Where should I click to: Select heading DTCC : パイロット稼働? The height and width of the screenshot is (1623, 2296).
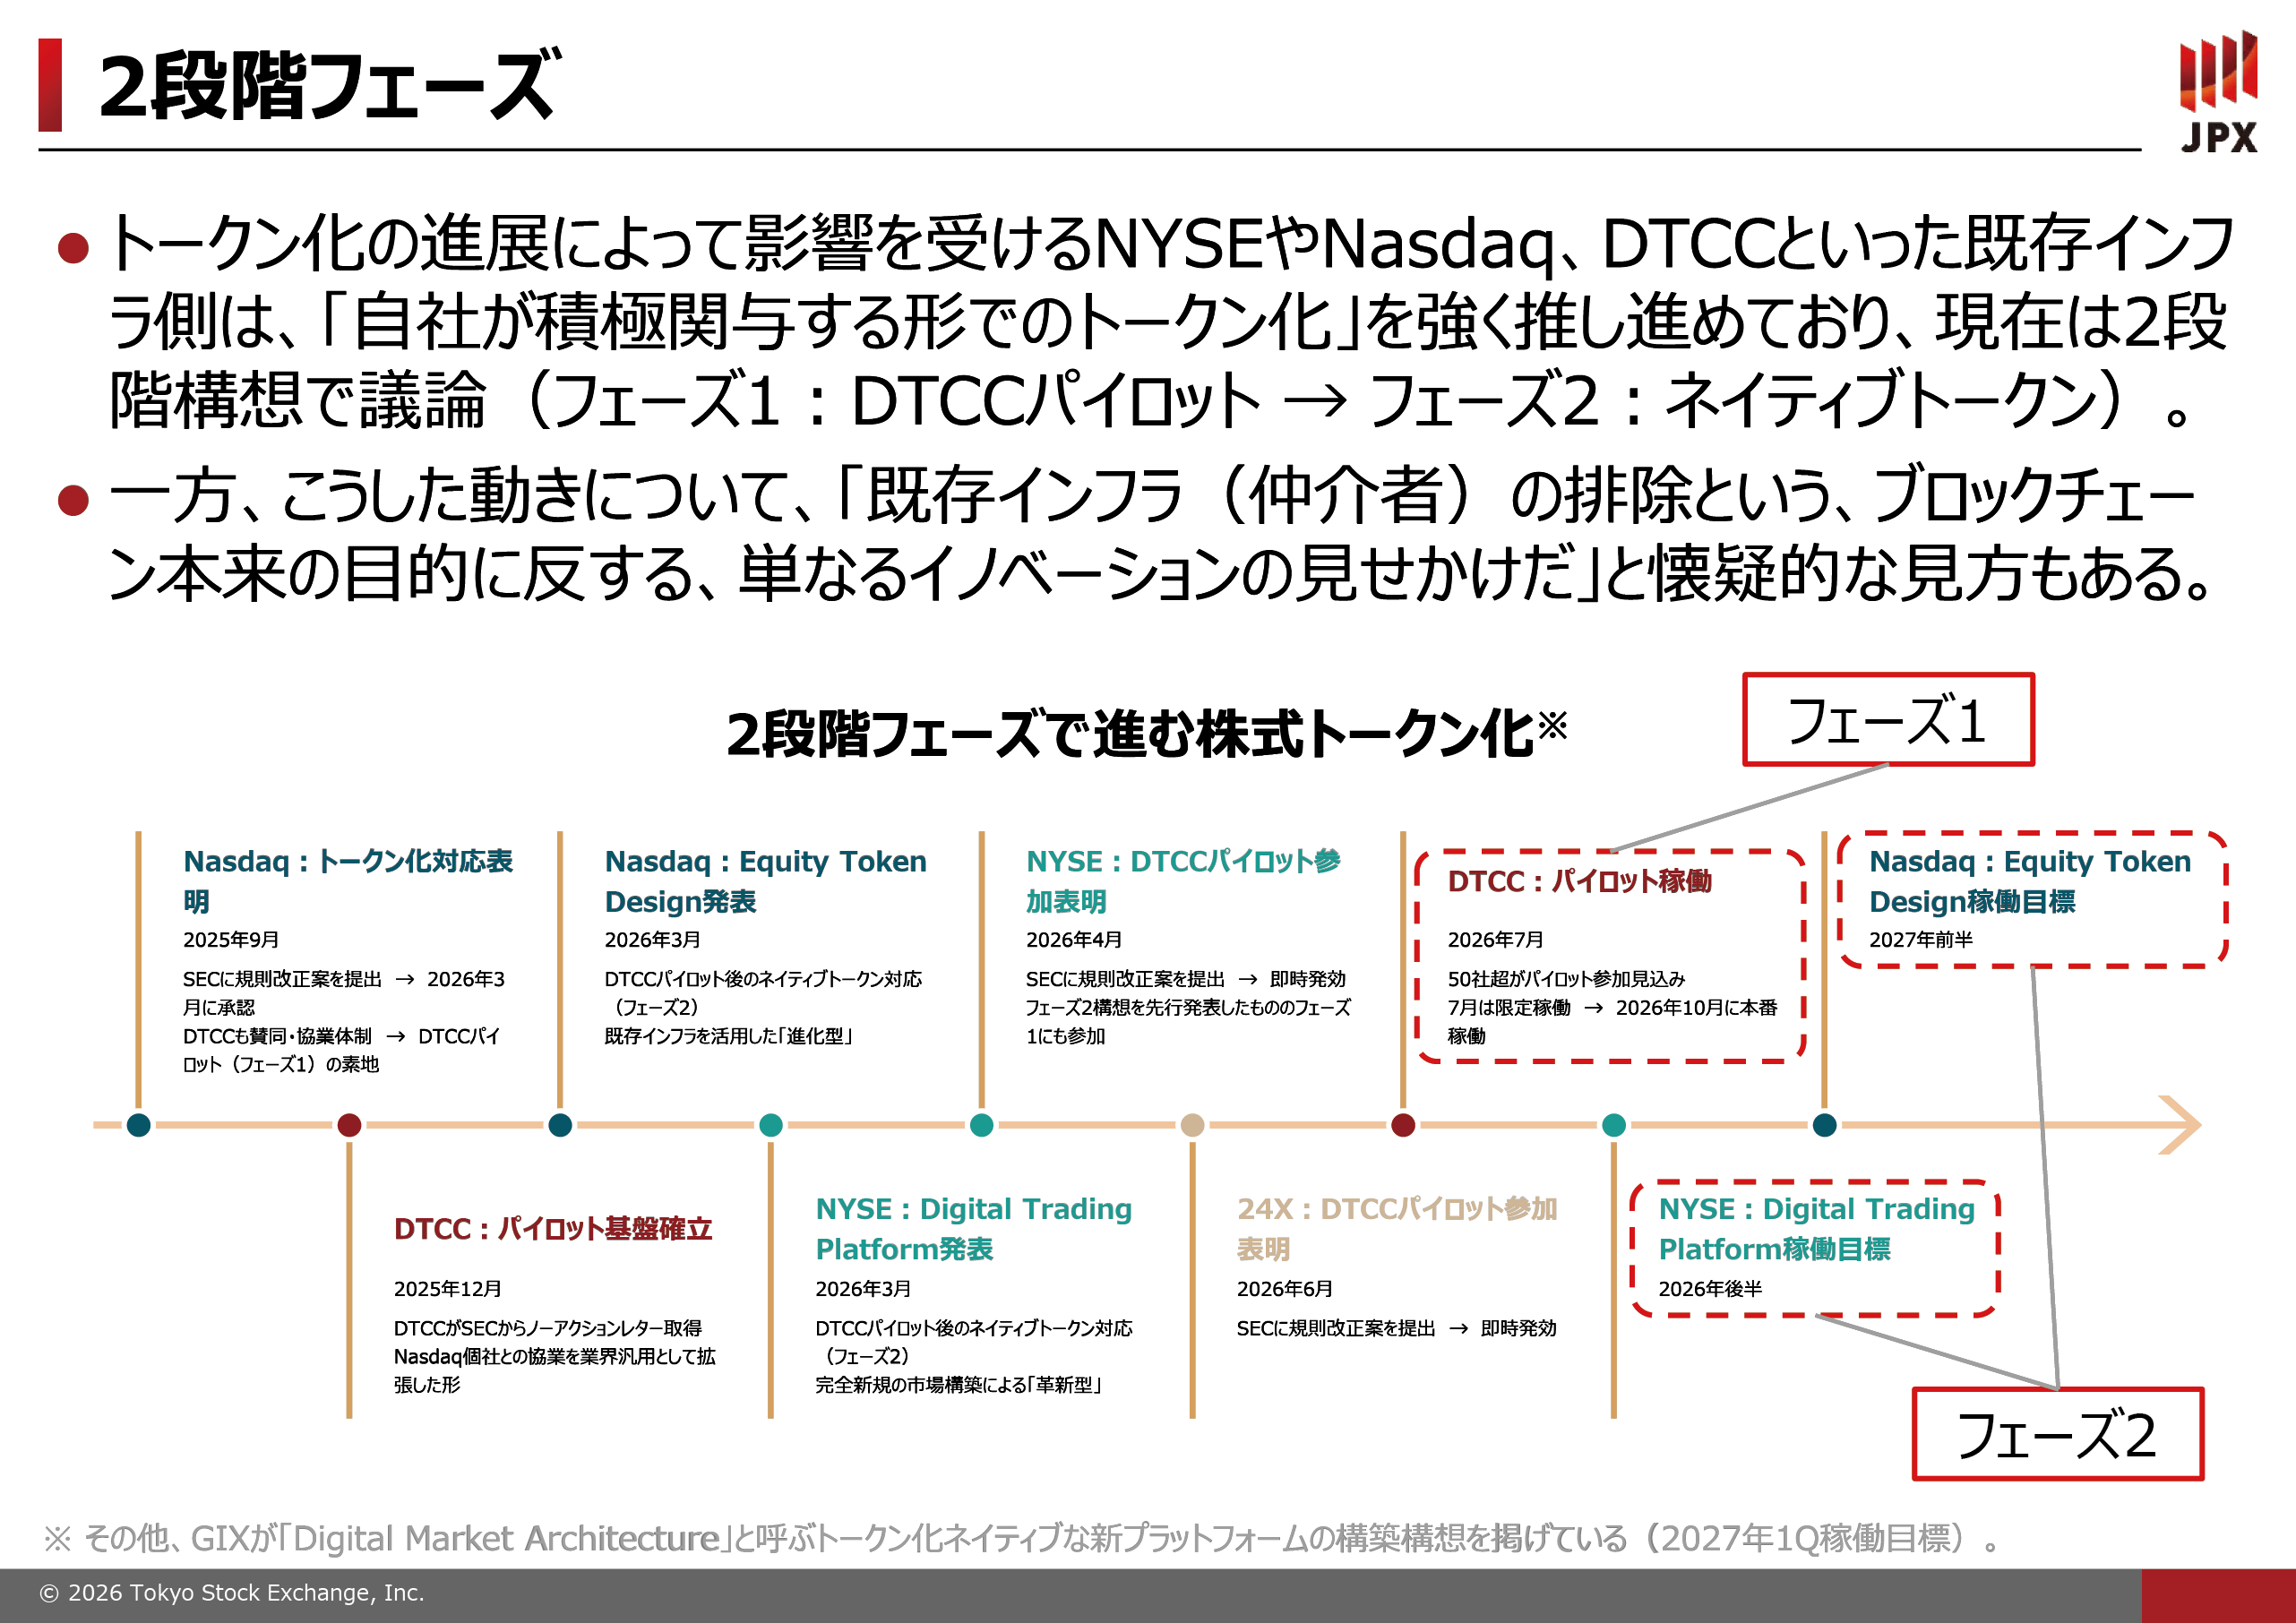coord(1580,881)
